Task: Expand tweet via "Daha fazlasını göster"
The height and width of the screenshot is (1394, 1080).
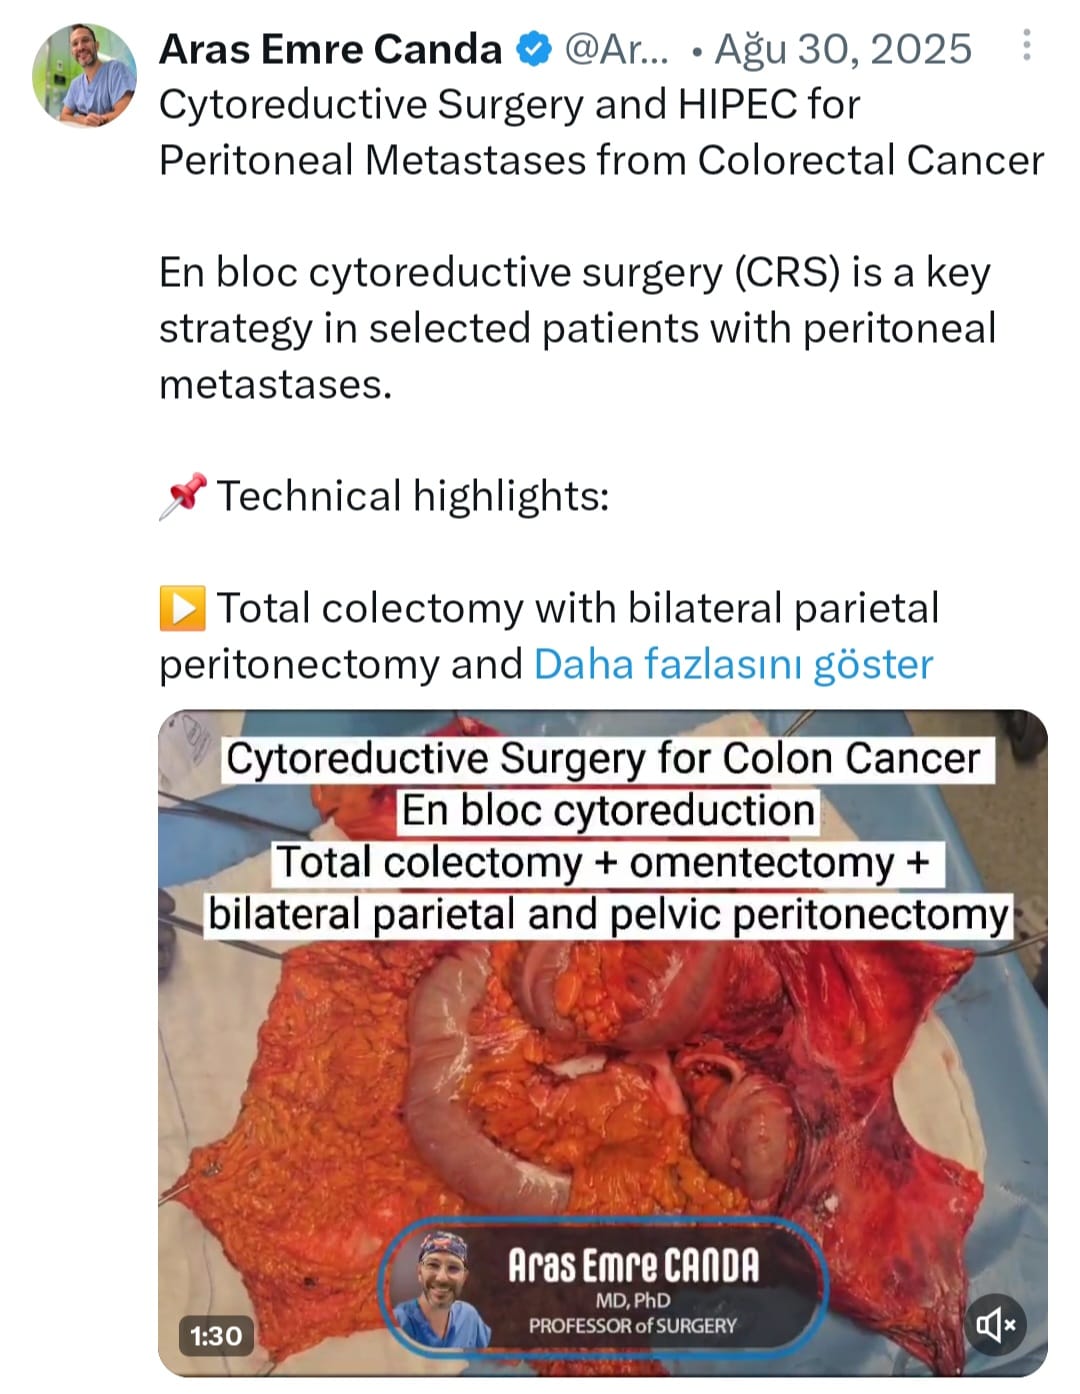Action: click(x=733, y=664)
